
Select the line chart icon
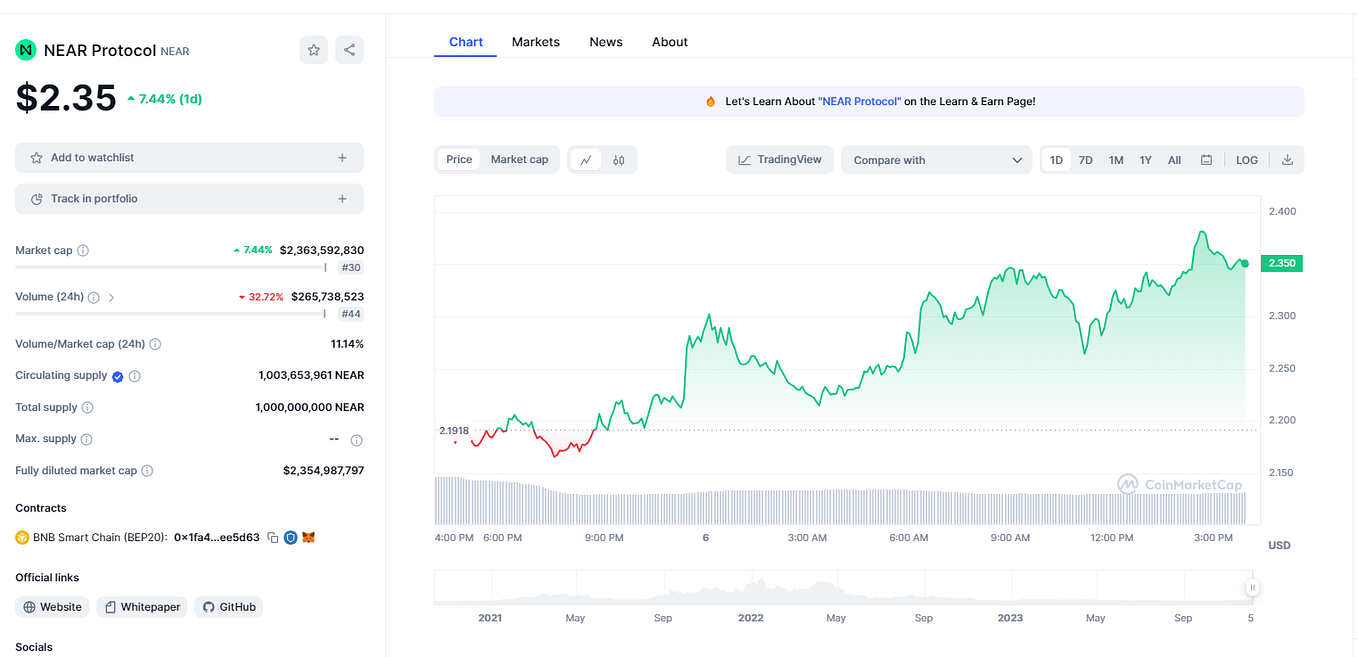pos(585,159)
